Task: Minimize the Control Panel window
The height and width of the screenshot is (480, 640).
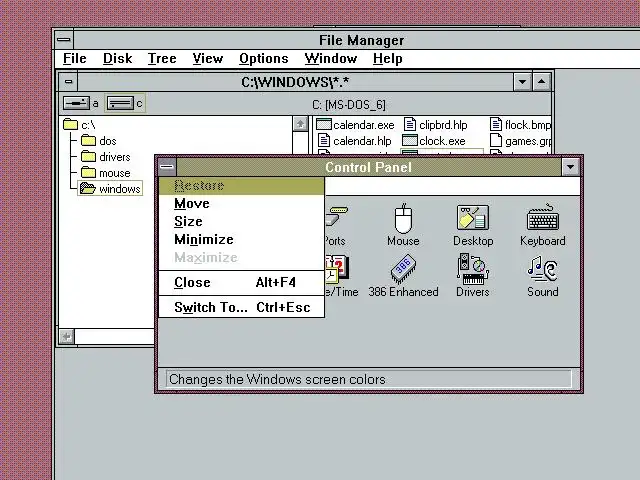Action: 570,167
